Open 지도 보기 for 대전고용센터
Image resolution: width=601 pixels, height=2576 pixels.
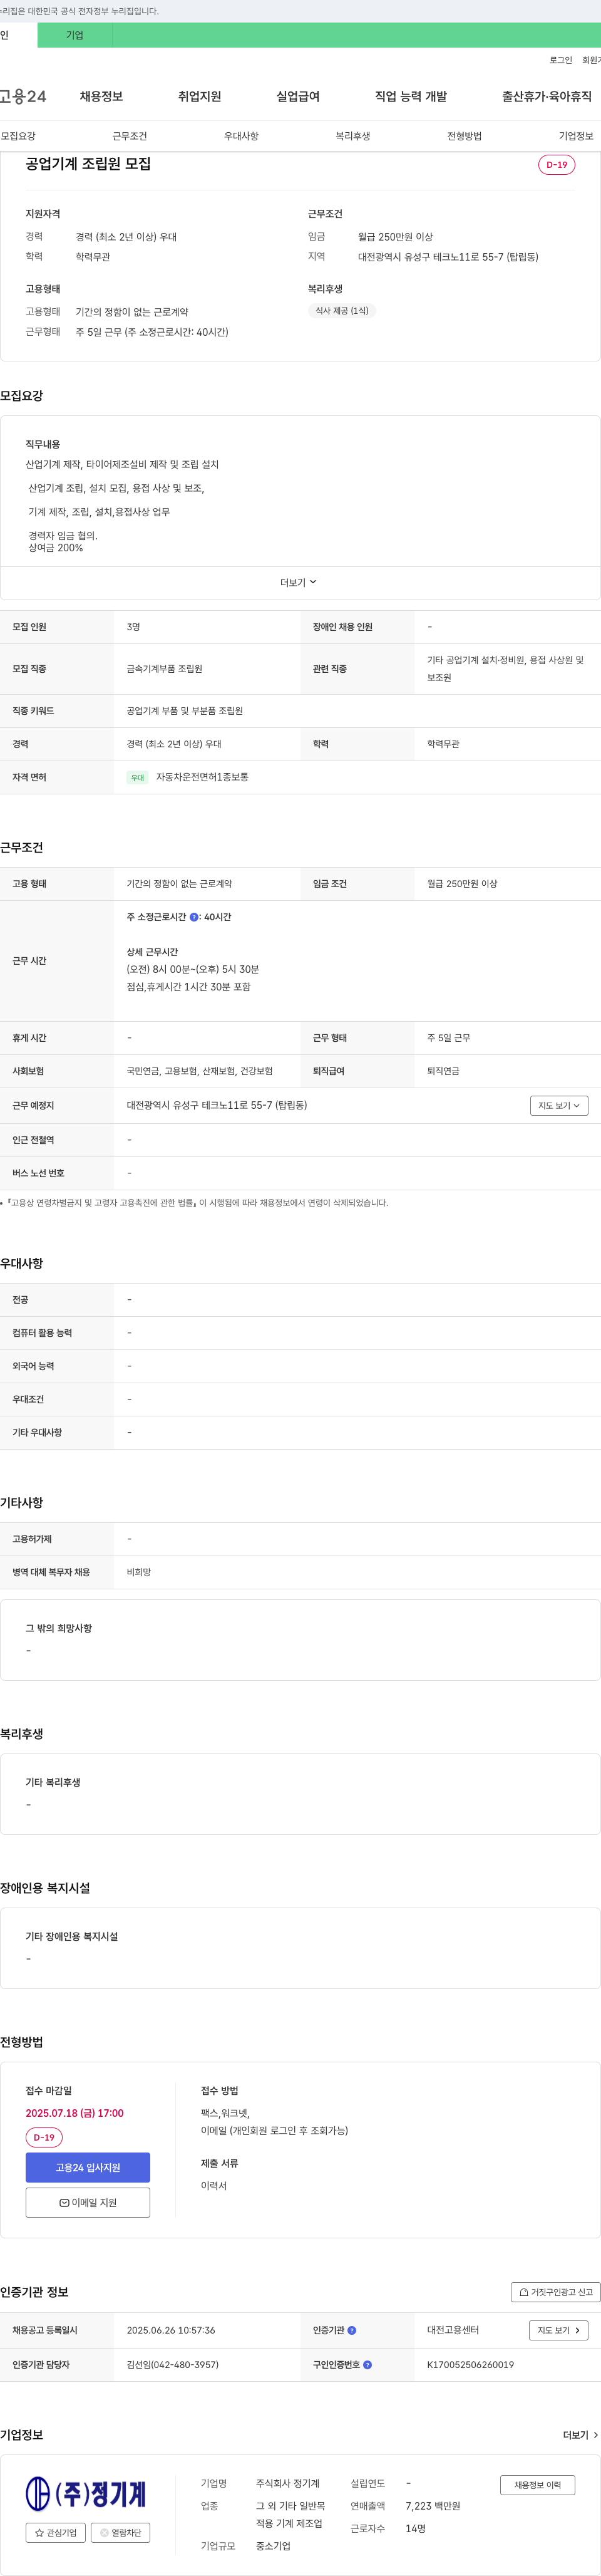[x=558, y=2330]
